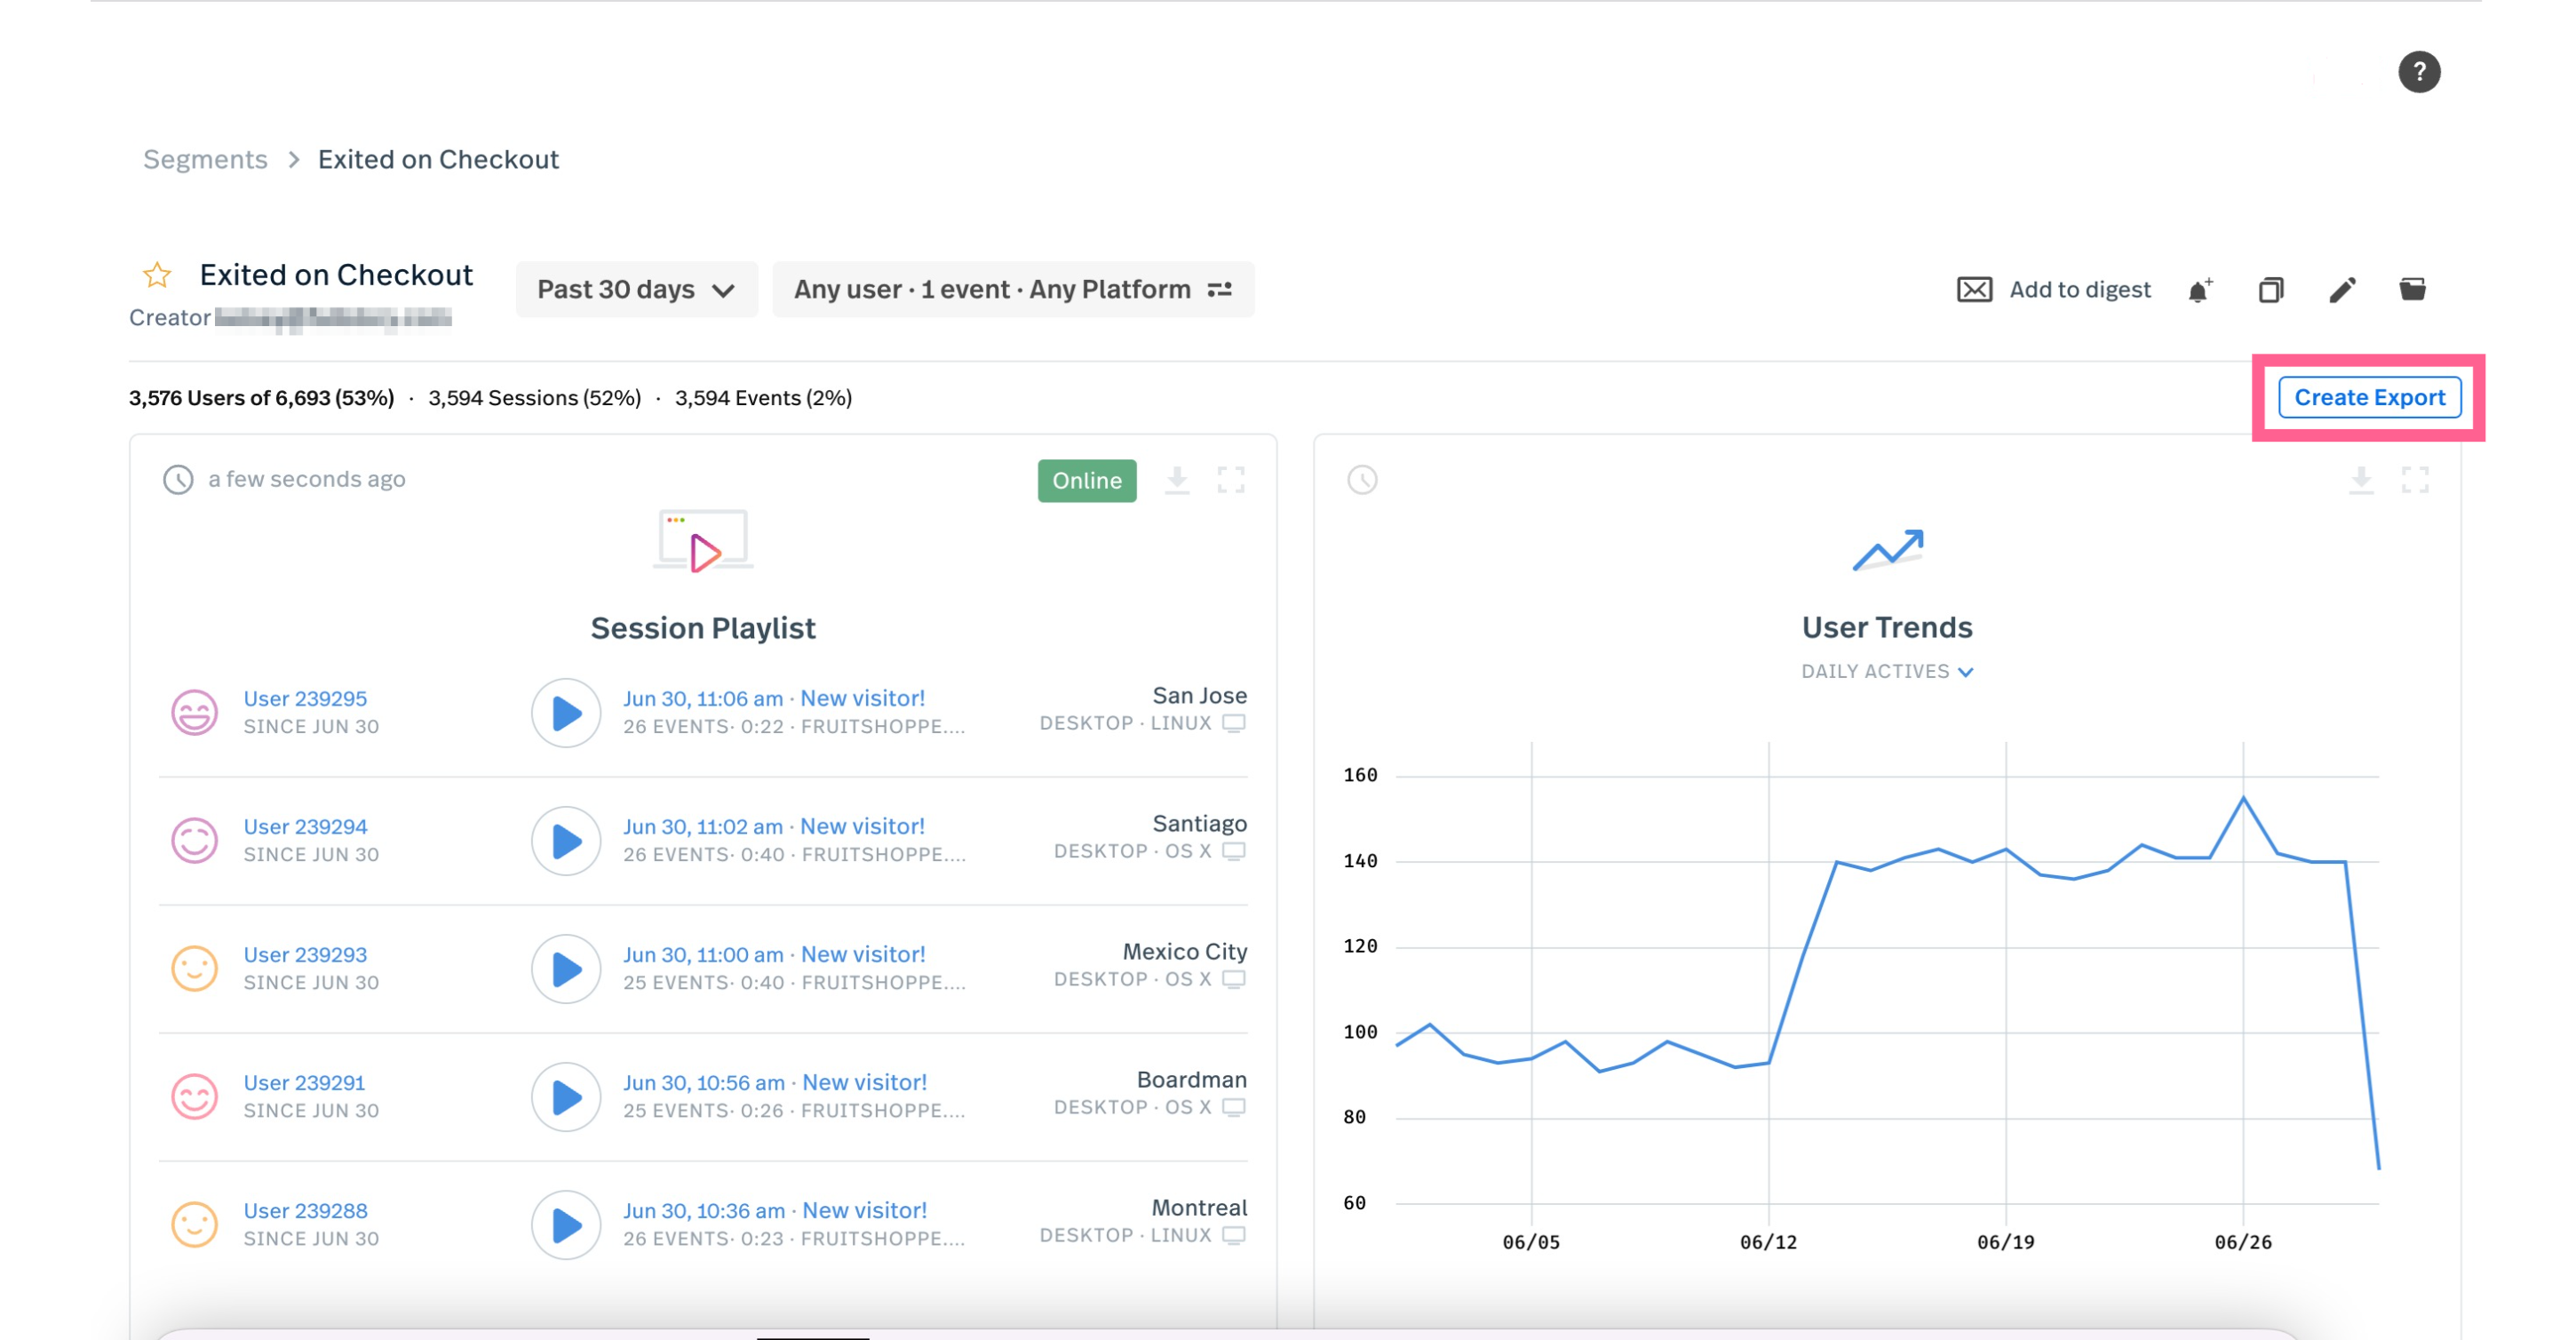Expand the DAILY ACTIVES metric dropdown
The width and height of the screenshot is (2576, 1340).
1886,671
